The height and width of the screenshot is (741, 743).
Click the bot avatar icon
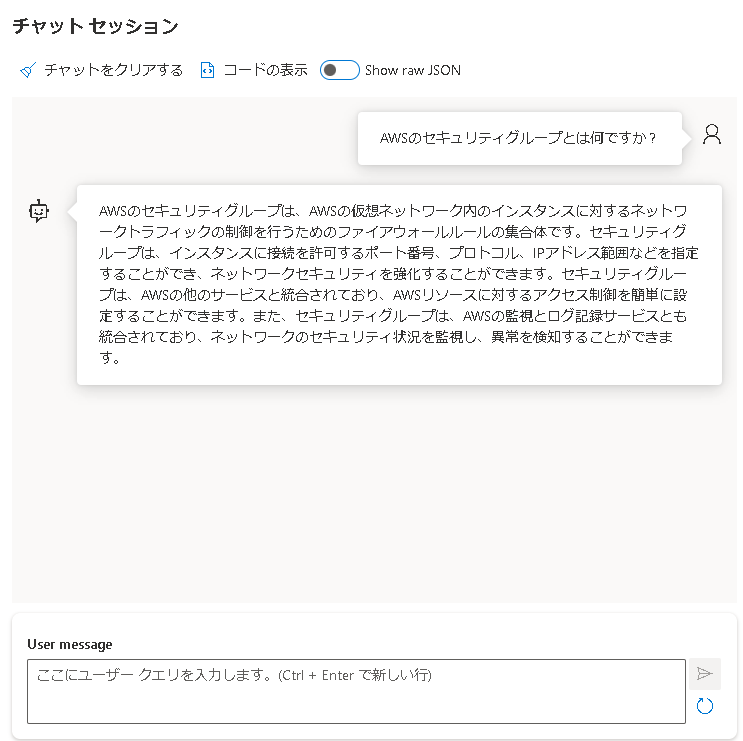coord(38,211)
